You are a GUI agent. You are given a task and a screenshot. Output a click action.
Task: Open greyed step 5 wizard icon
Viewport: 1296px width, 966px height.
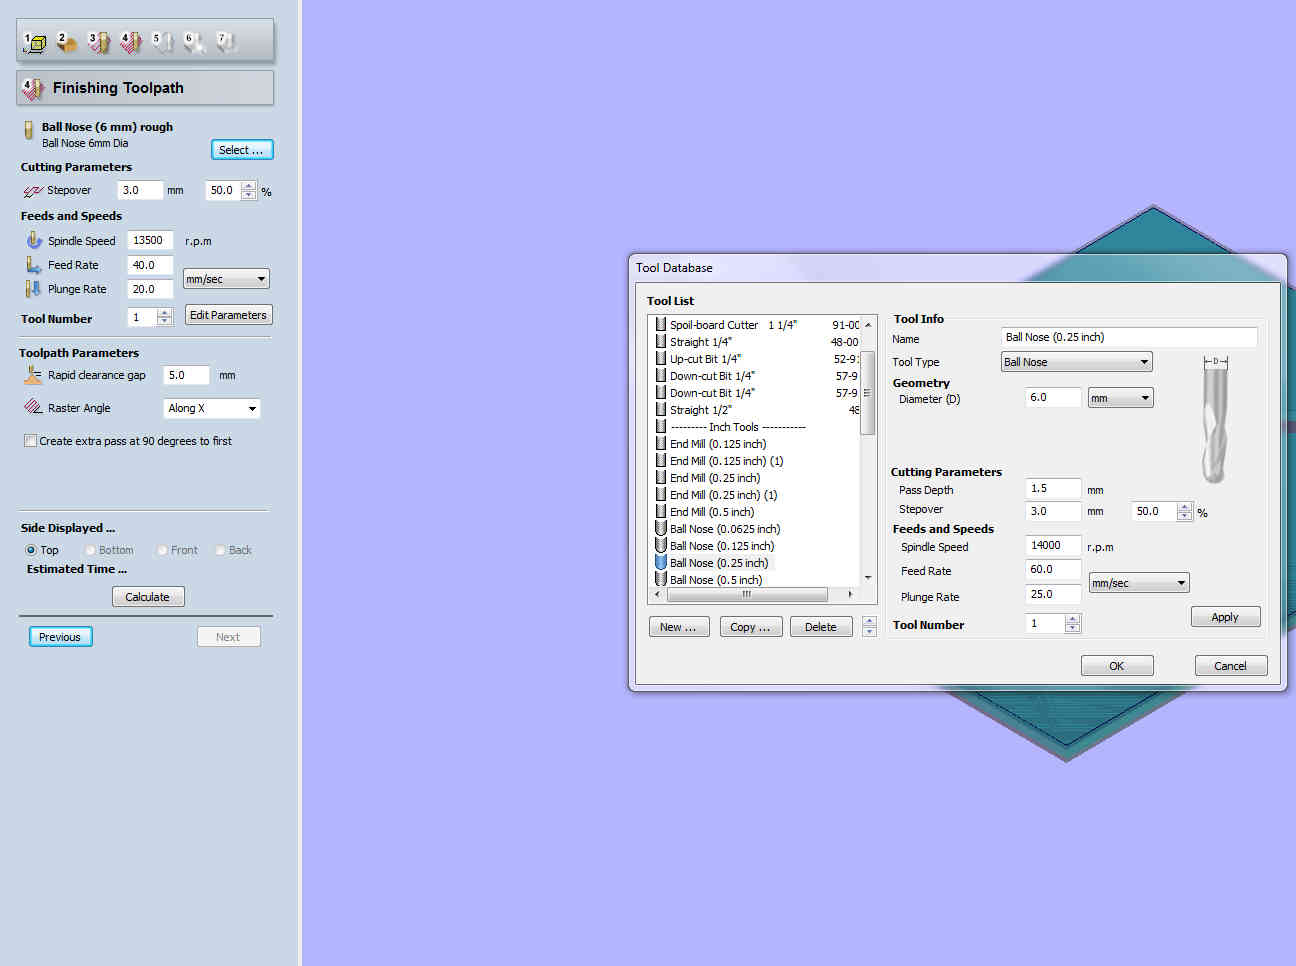pyautogui.click(x=162, y=42)
